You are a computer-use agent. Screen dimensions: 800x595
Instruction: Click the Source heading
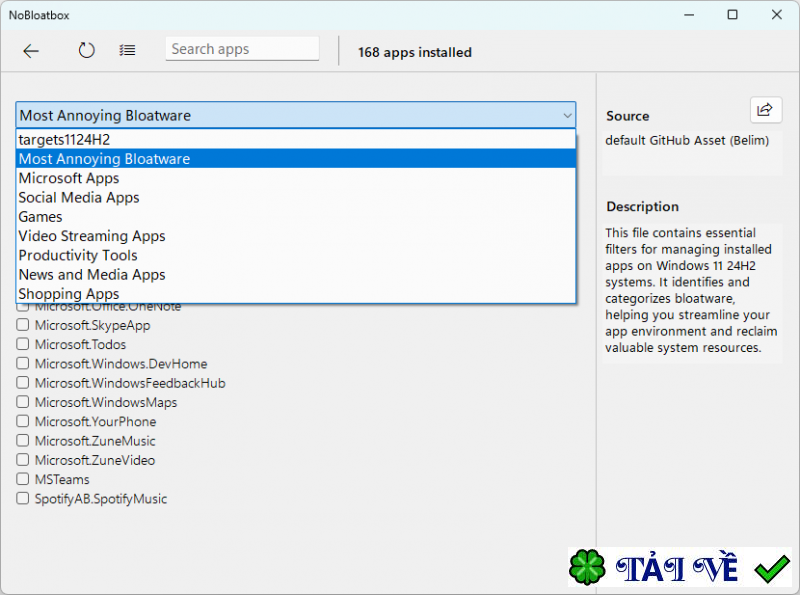tap(628, 116)
